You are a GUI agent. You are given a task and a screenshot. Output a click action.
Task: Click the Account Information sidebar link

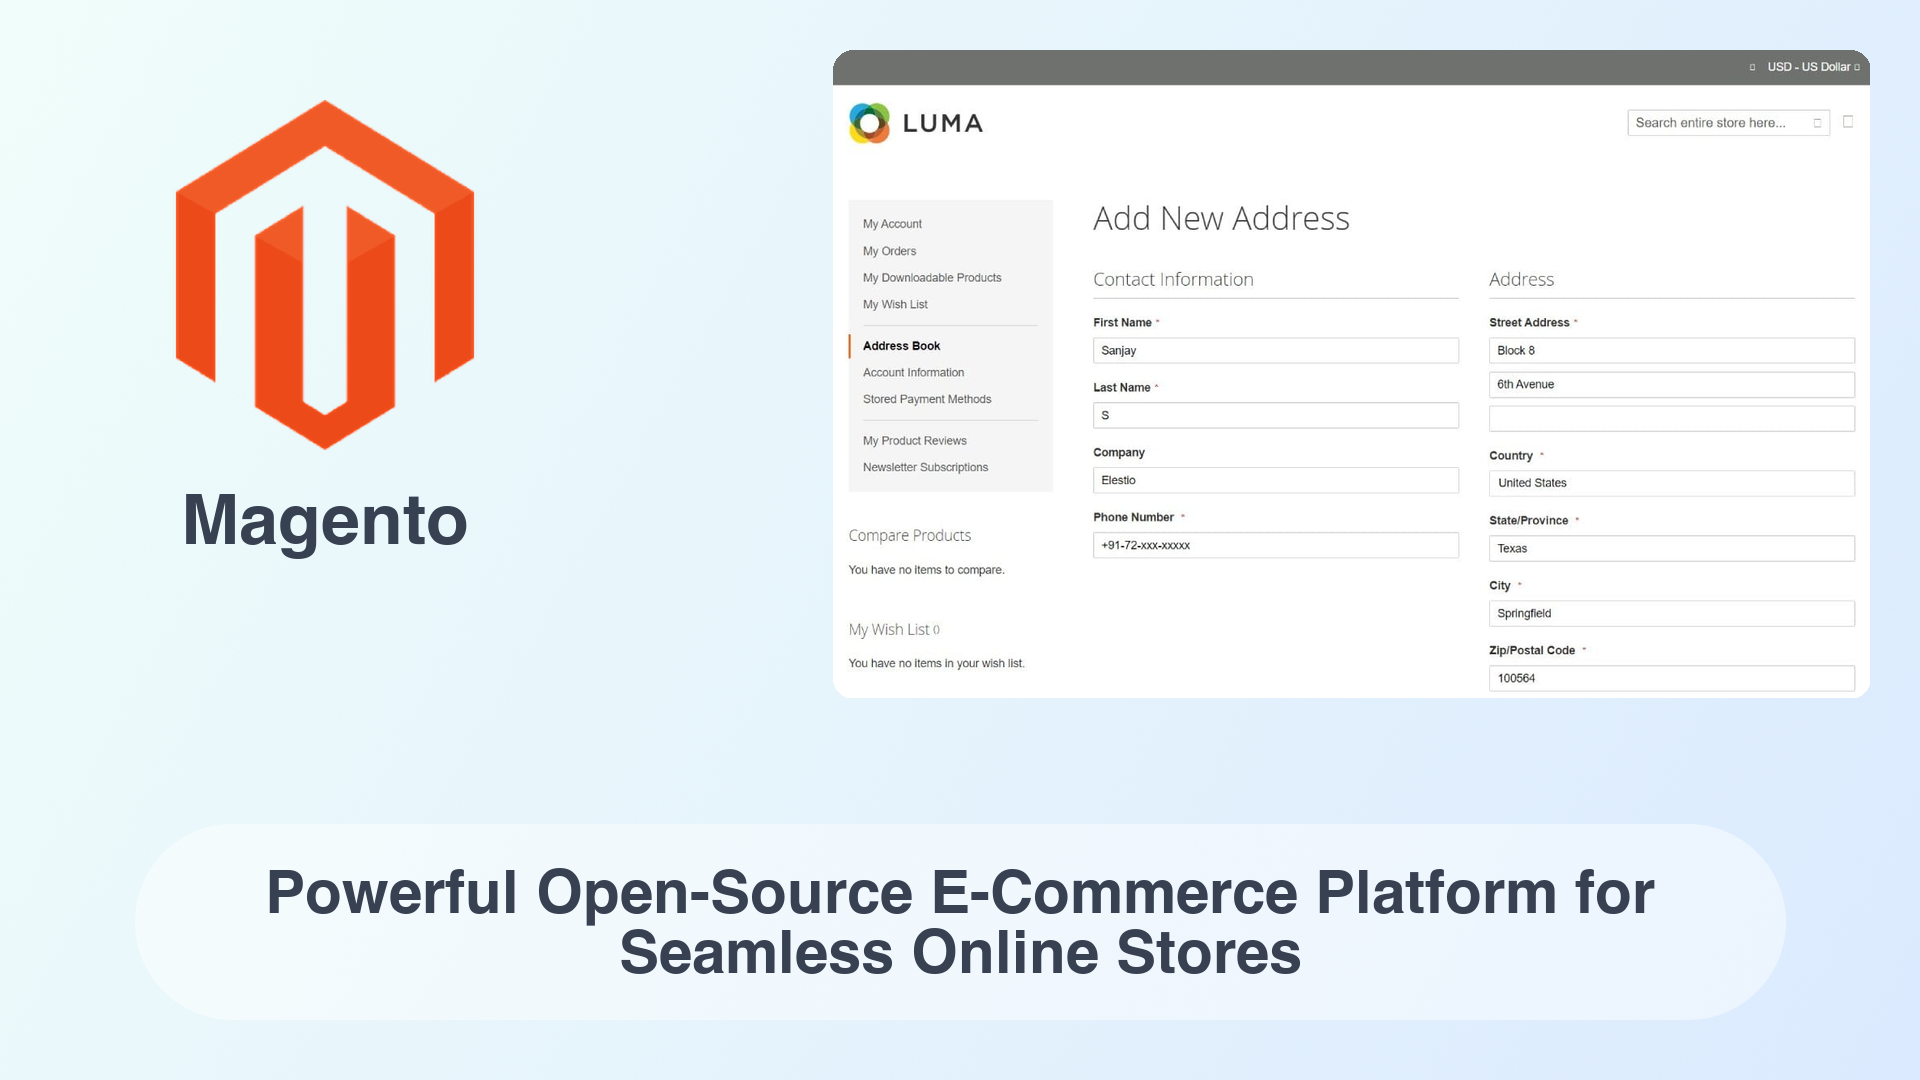pyautogui.click(x=913, y=372)
